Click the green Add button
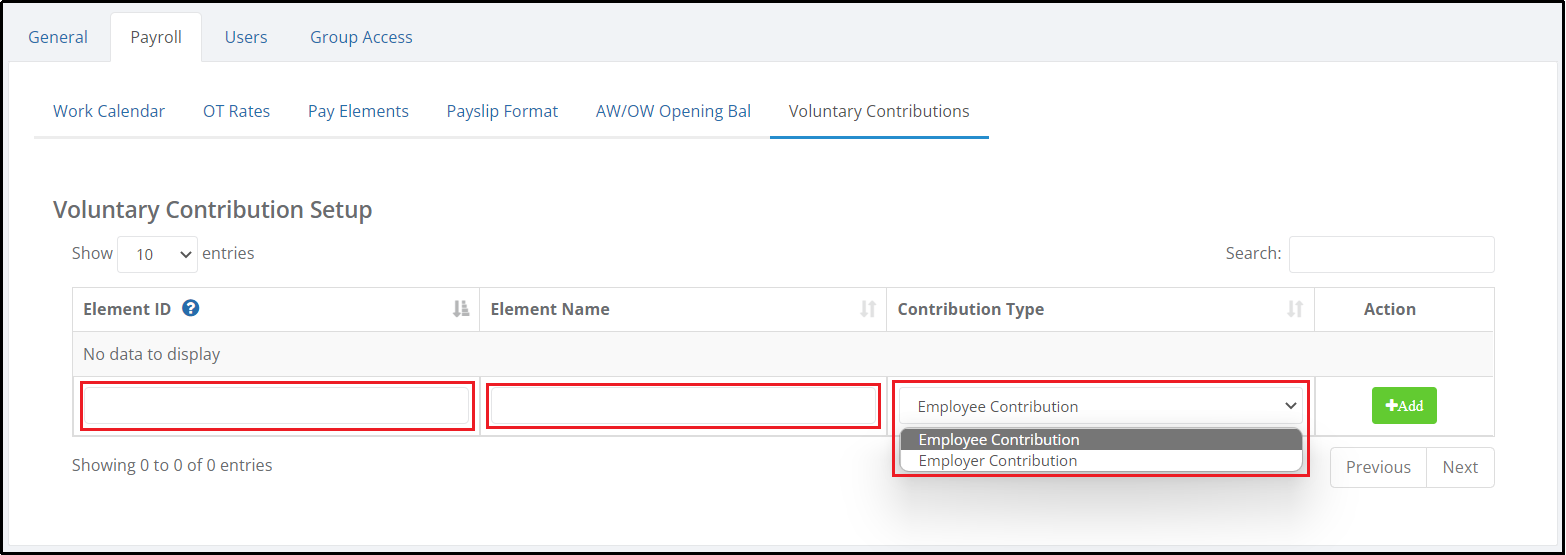The image size is (1566, 555). tap(1404, 406)
